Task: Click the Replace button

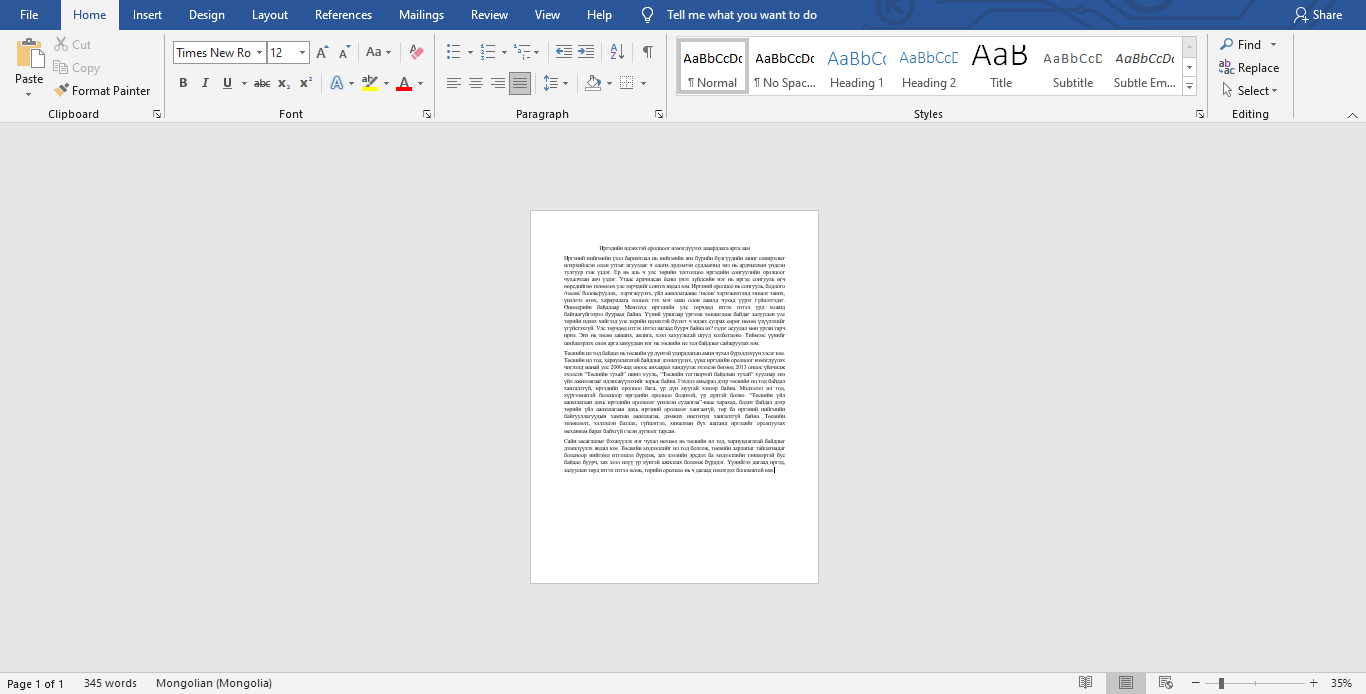Action: tap(1249, 68)
